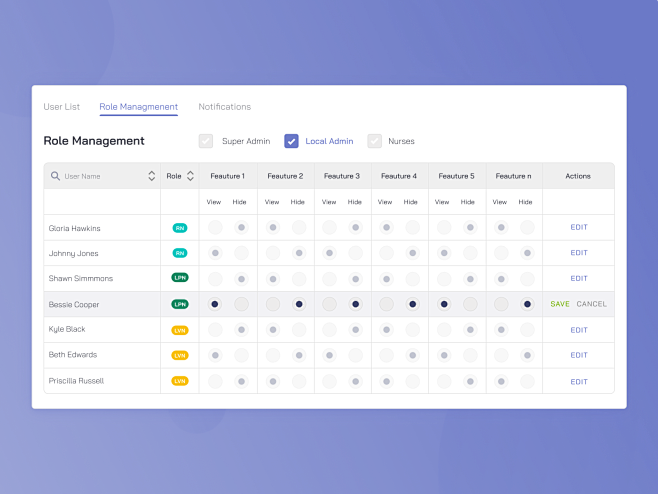Check the Nurses checkbox
This screenshot has height=494, width=658.
pos(374,141)
